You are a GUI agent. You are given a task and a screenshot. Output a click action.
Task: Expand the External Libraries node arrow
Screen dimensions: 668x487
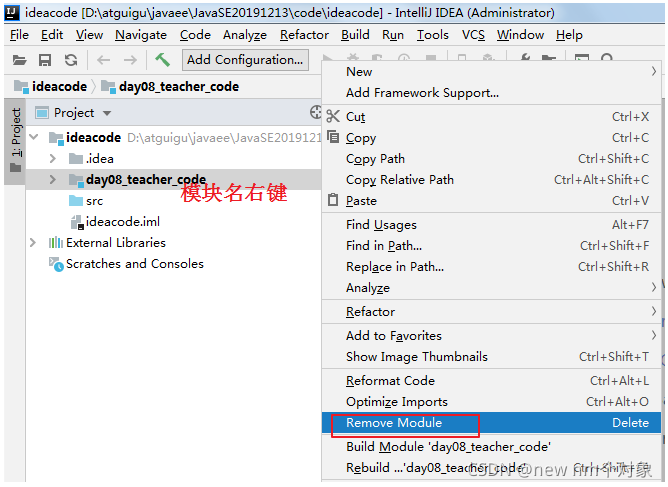(x=33, y=243)
